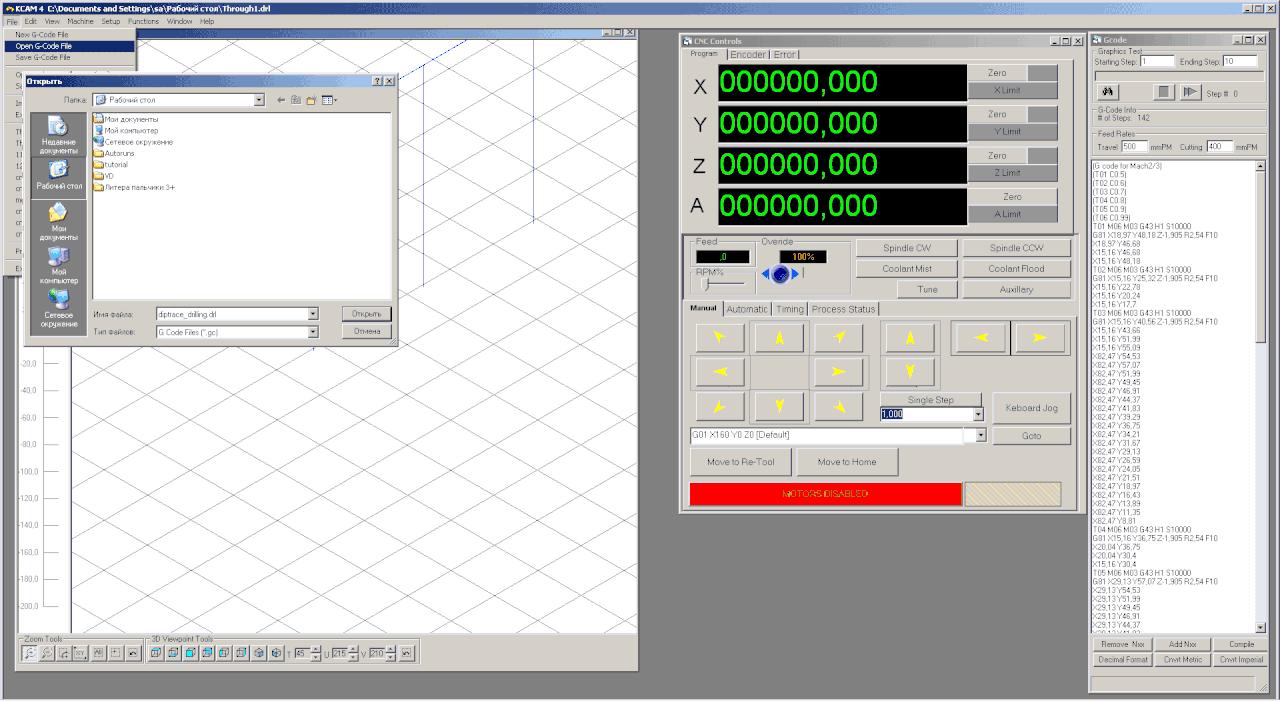Viewport: 1280px width, 701px height.
Task: Open the Single Step value dropdown
Action: pos(977,414)
